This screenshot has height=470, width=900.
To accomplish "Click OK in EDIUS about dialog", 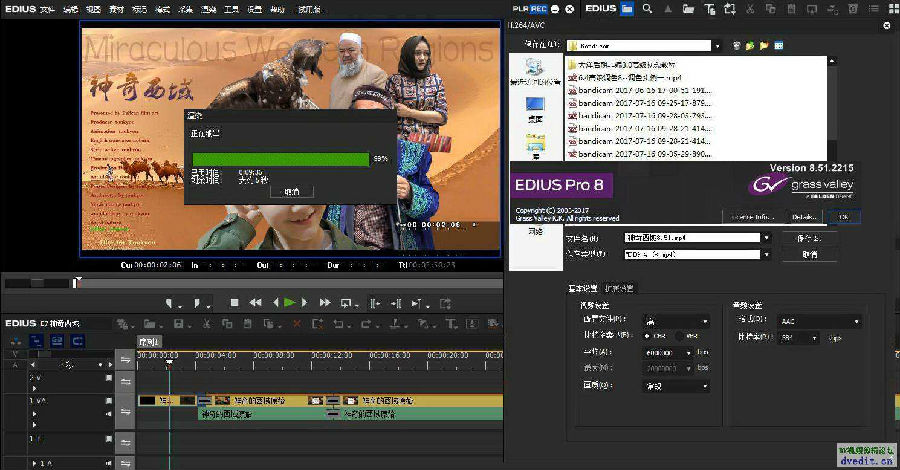I will [842, 216].
